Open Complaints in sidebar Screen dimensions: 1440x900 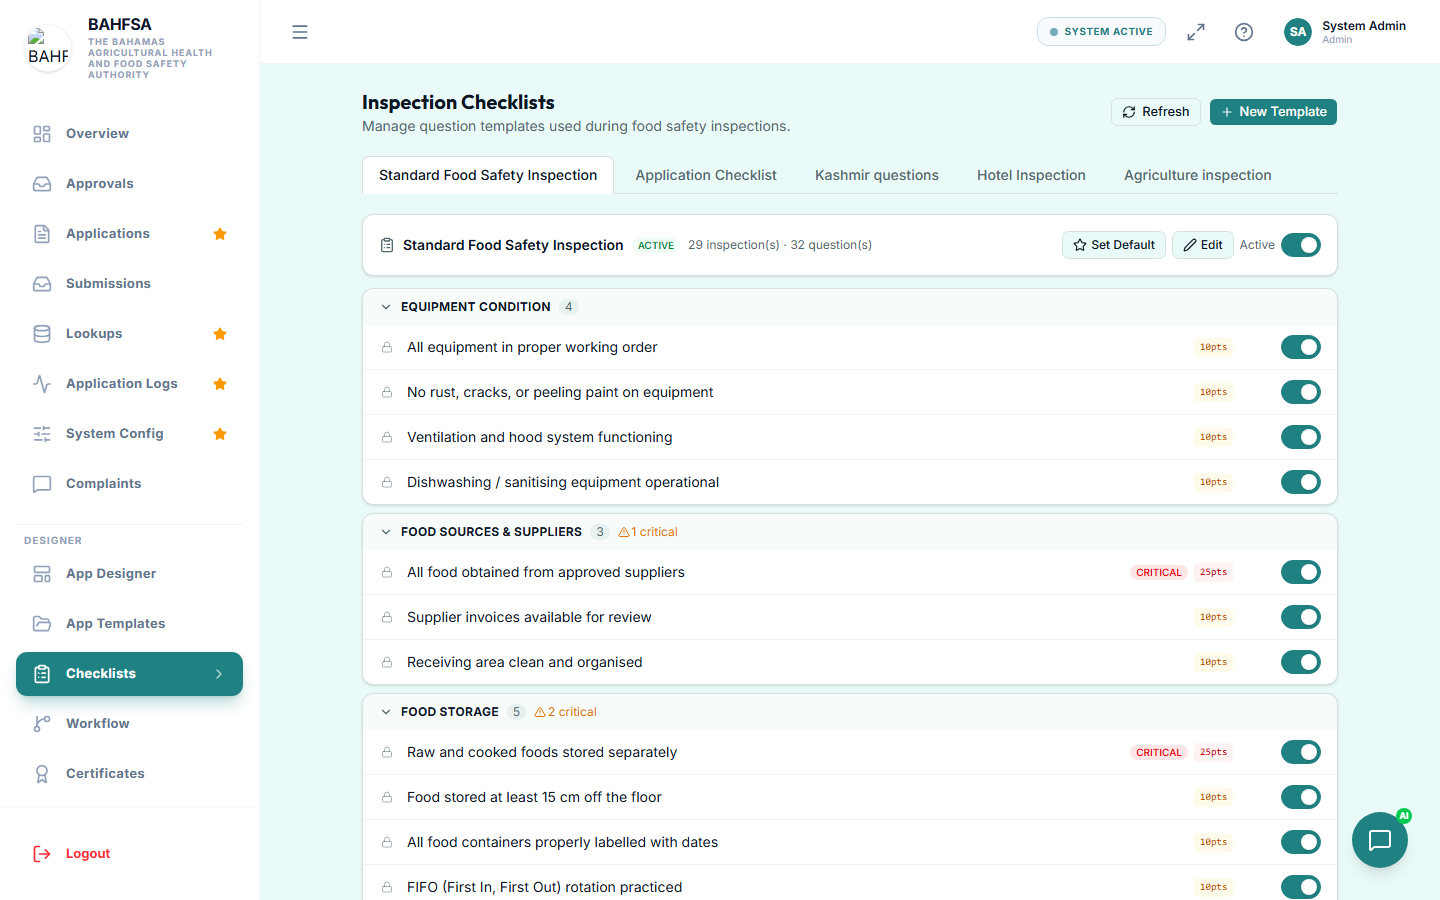point(129,484)
